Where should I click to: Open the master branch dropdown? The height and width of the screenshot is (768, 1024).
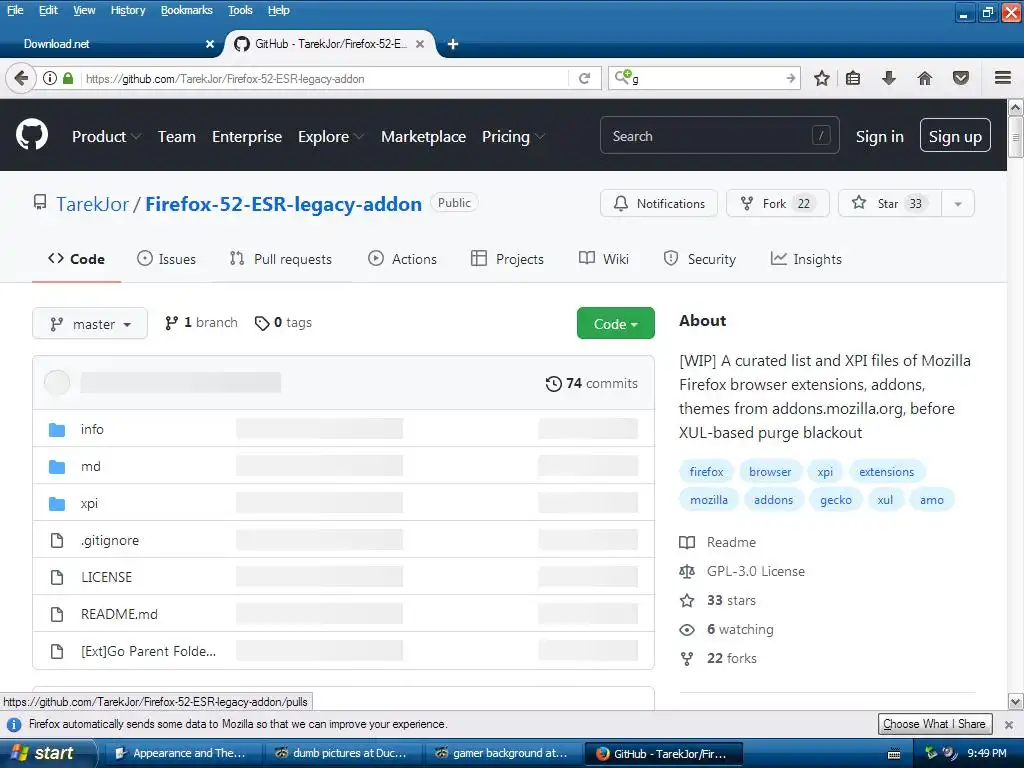click(x=90, y=324)
